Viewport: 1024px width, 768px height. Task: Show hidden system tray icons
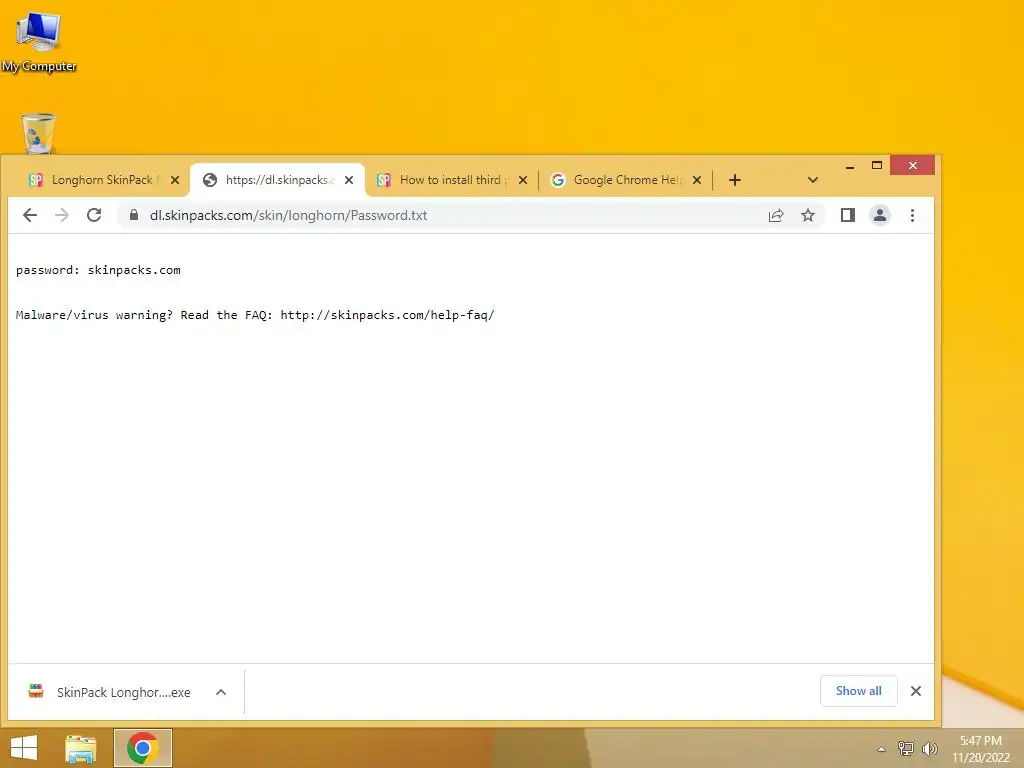coord(881,749)
